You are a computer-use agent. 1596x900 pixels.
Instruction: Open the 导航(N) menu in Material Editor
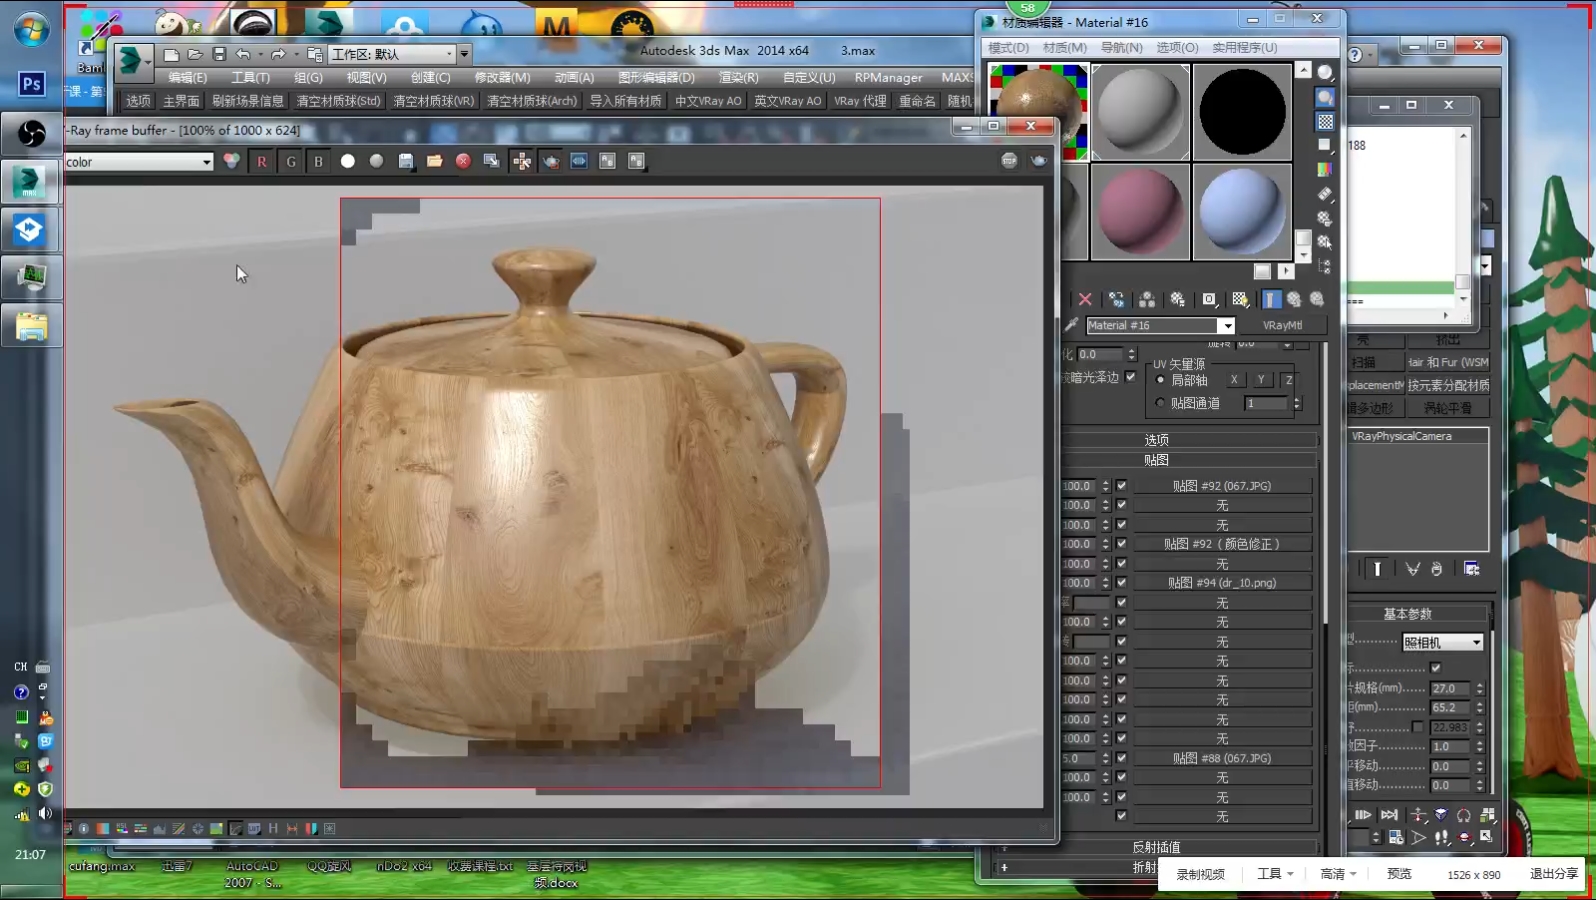[1121, 47]
